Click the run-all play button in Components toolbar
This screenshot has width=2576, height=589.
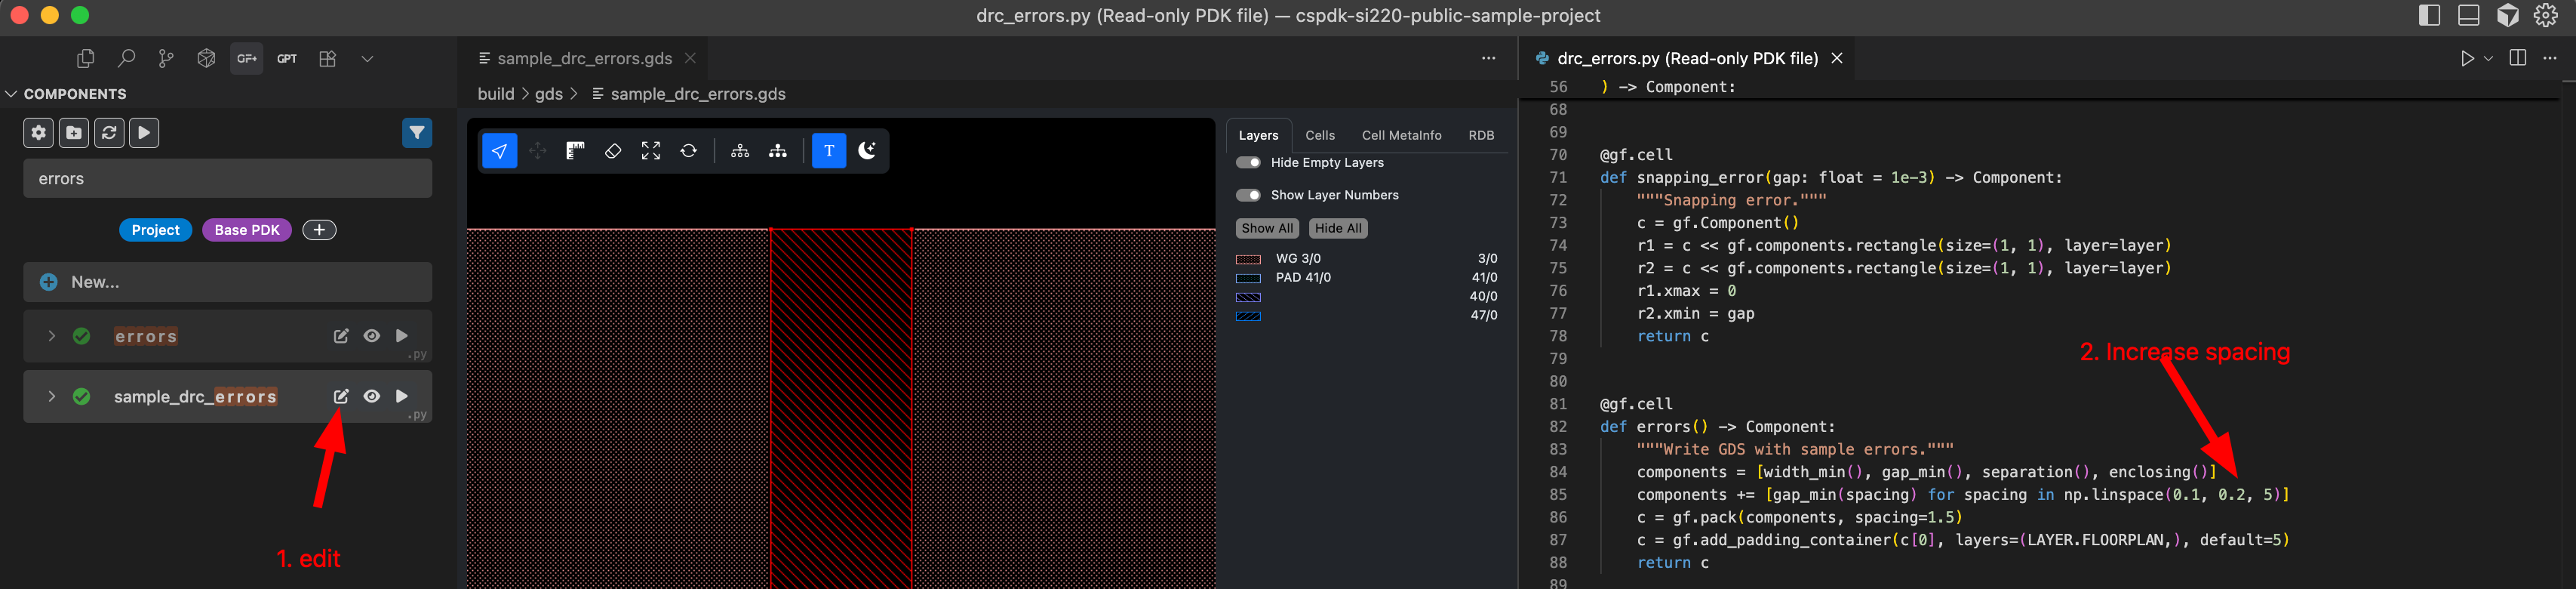pyautogui.click(x=144, y=132)
